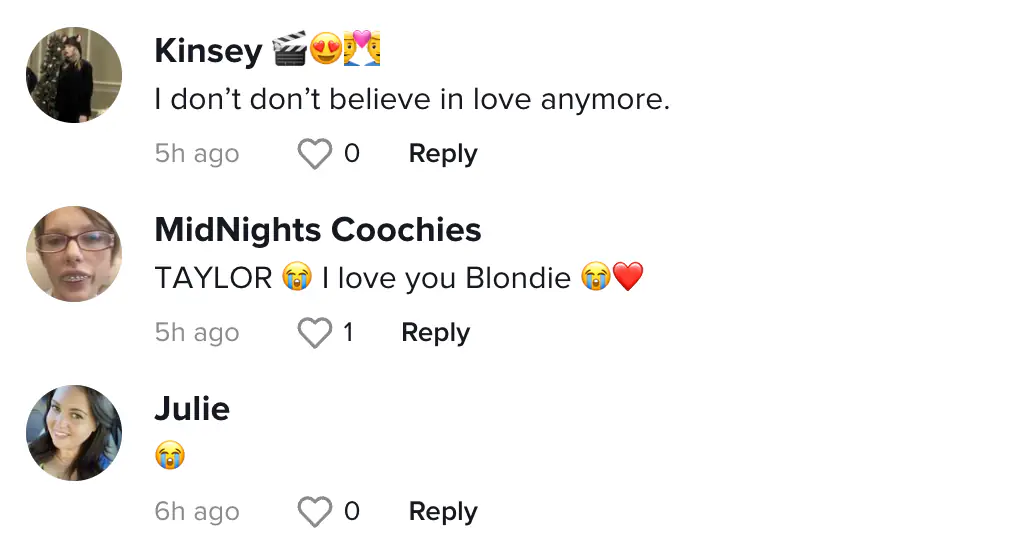Click the like count beside Kinsey's heart
The image size is (1024, 554).
point(351,154)
